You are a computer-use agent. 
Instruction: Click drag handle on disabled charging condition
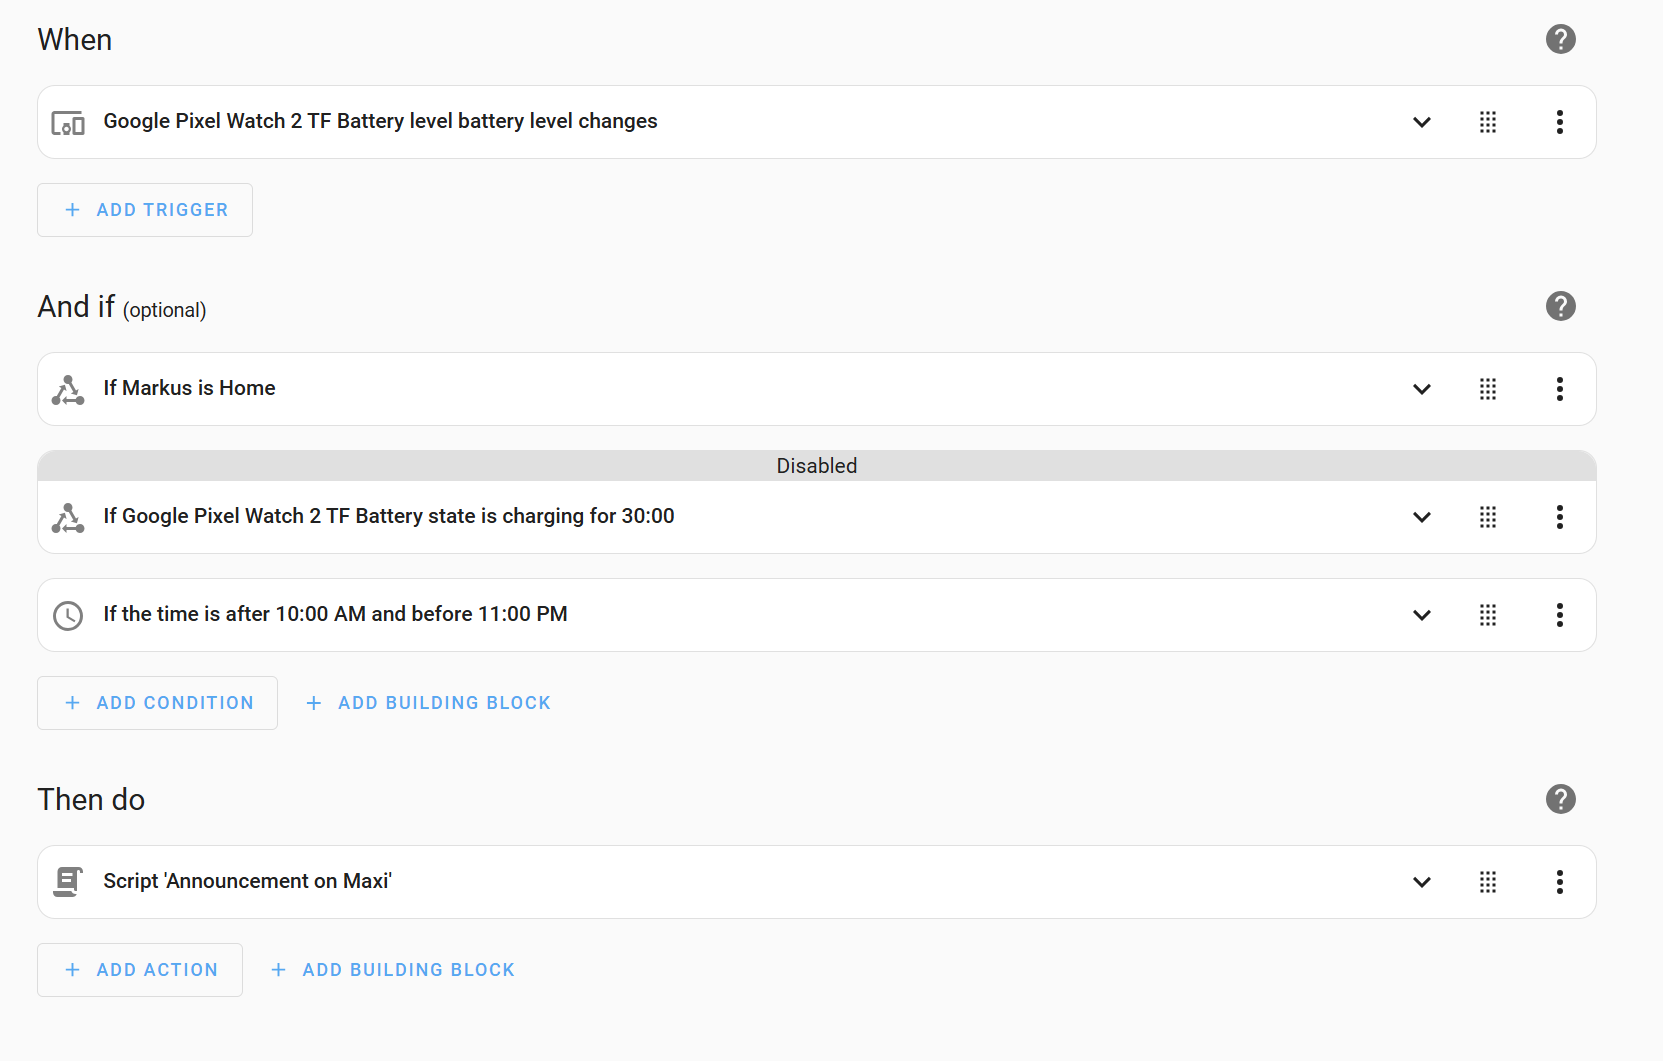coord(1488,517)
